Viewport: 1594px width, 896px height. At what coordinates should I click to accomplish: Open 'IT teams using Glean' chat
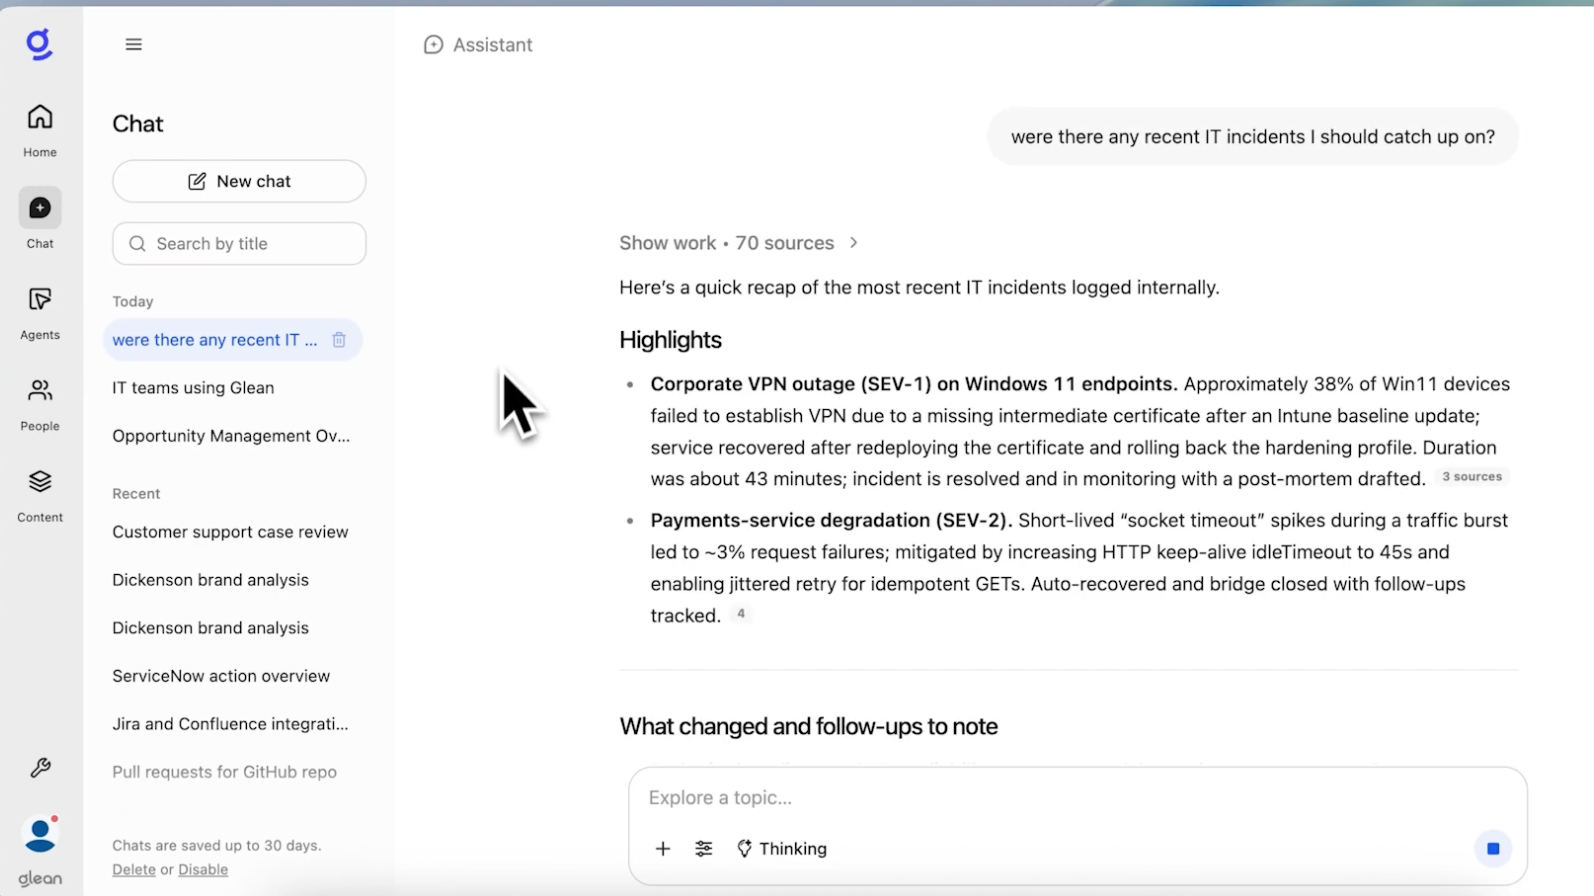[193, 388]
